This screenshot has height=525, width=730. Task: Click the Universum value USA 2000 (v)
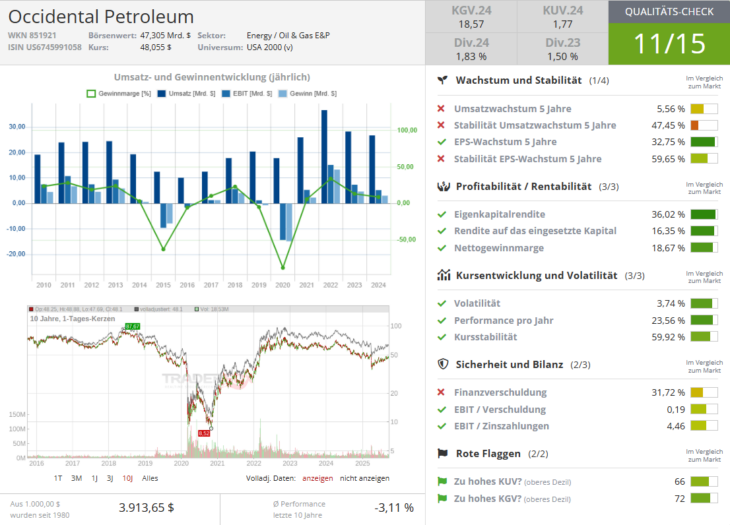click(270, 47)
